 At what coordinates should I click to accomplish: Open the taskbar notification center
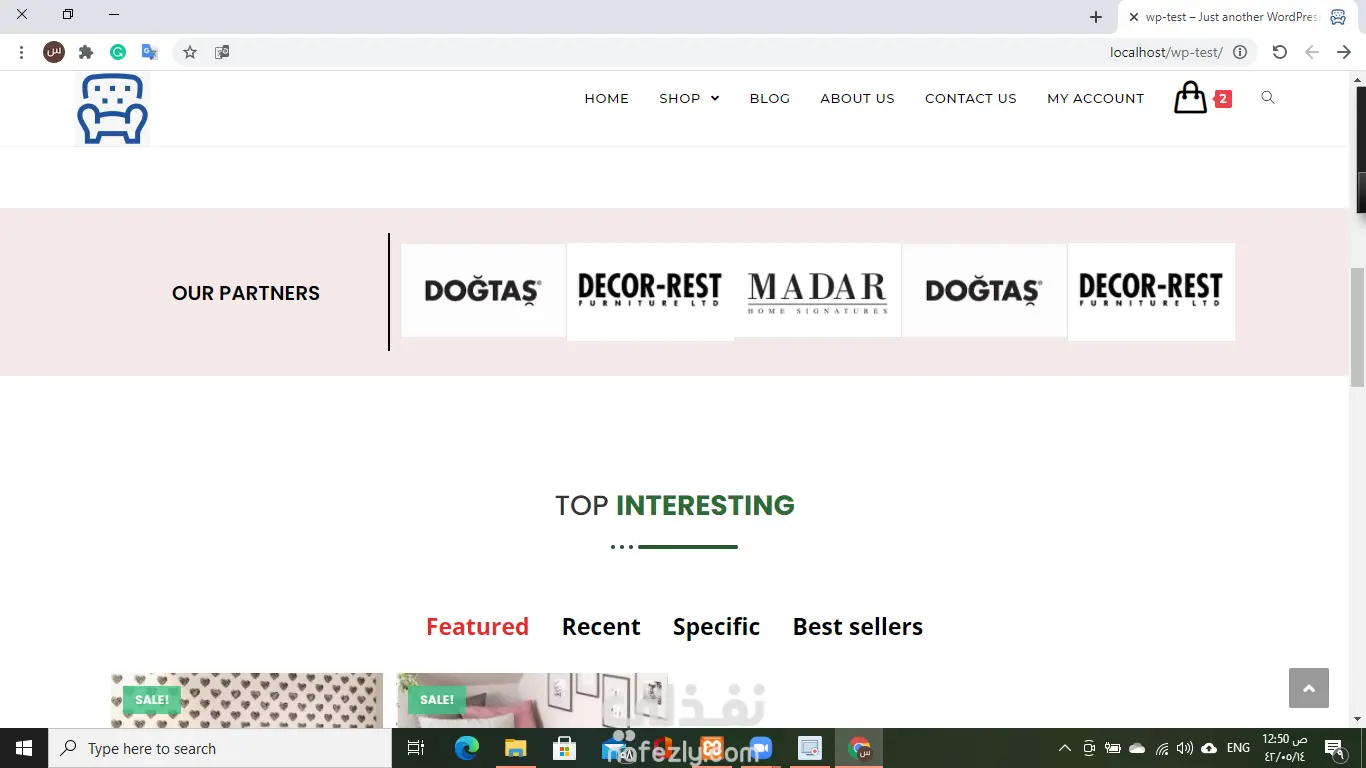pyautogui.click(x=1333, y=748)
